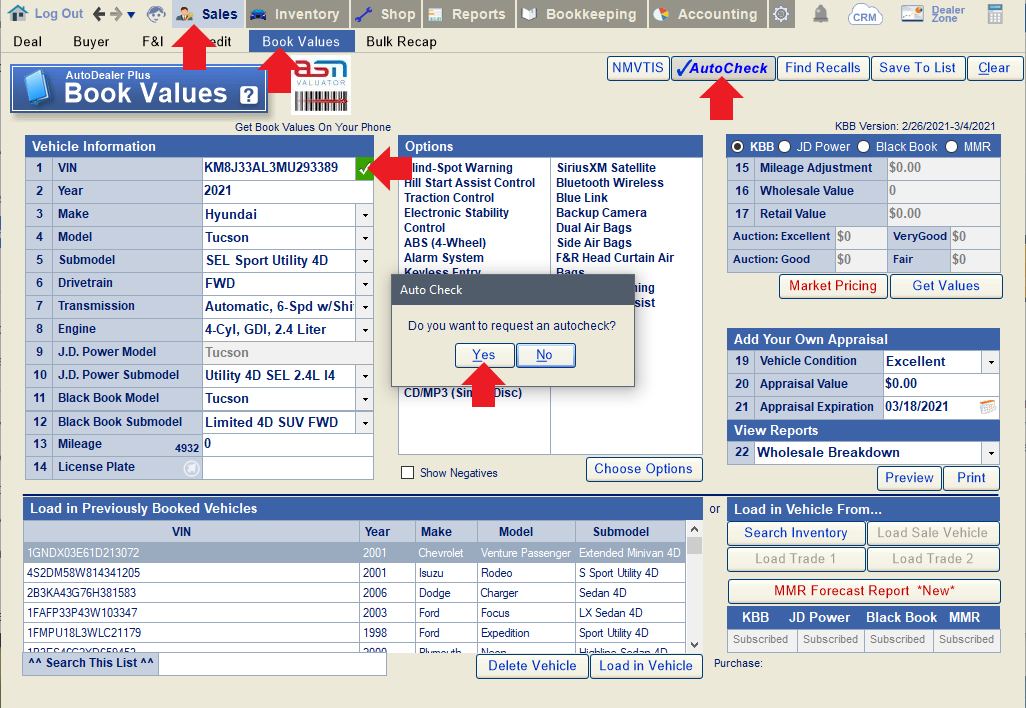Click the Delete Vehicle button
Image resolution: width=1026 pixels, height=708 pixels.
pyautogui.click(x=532, y=666)
